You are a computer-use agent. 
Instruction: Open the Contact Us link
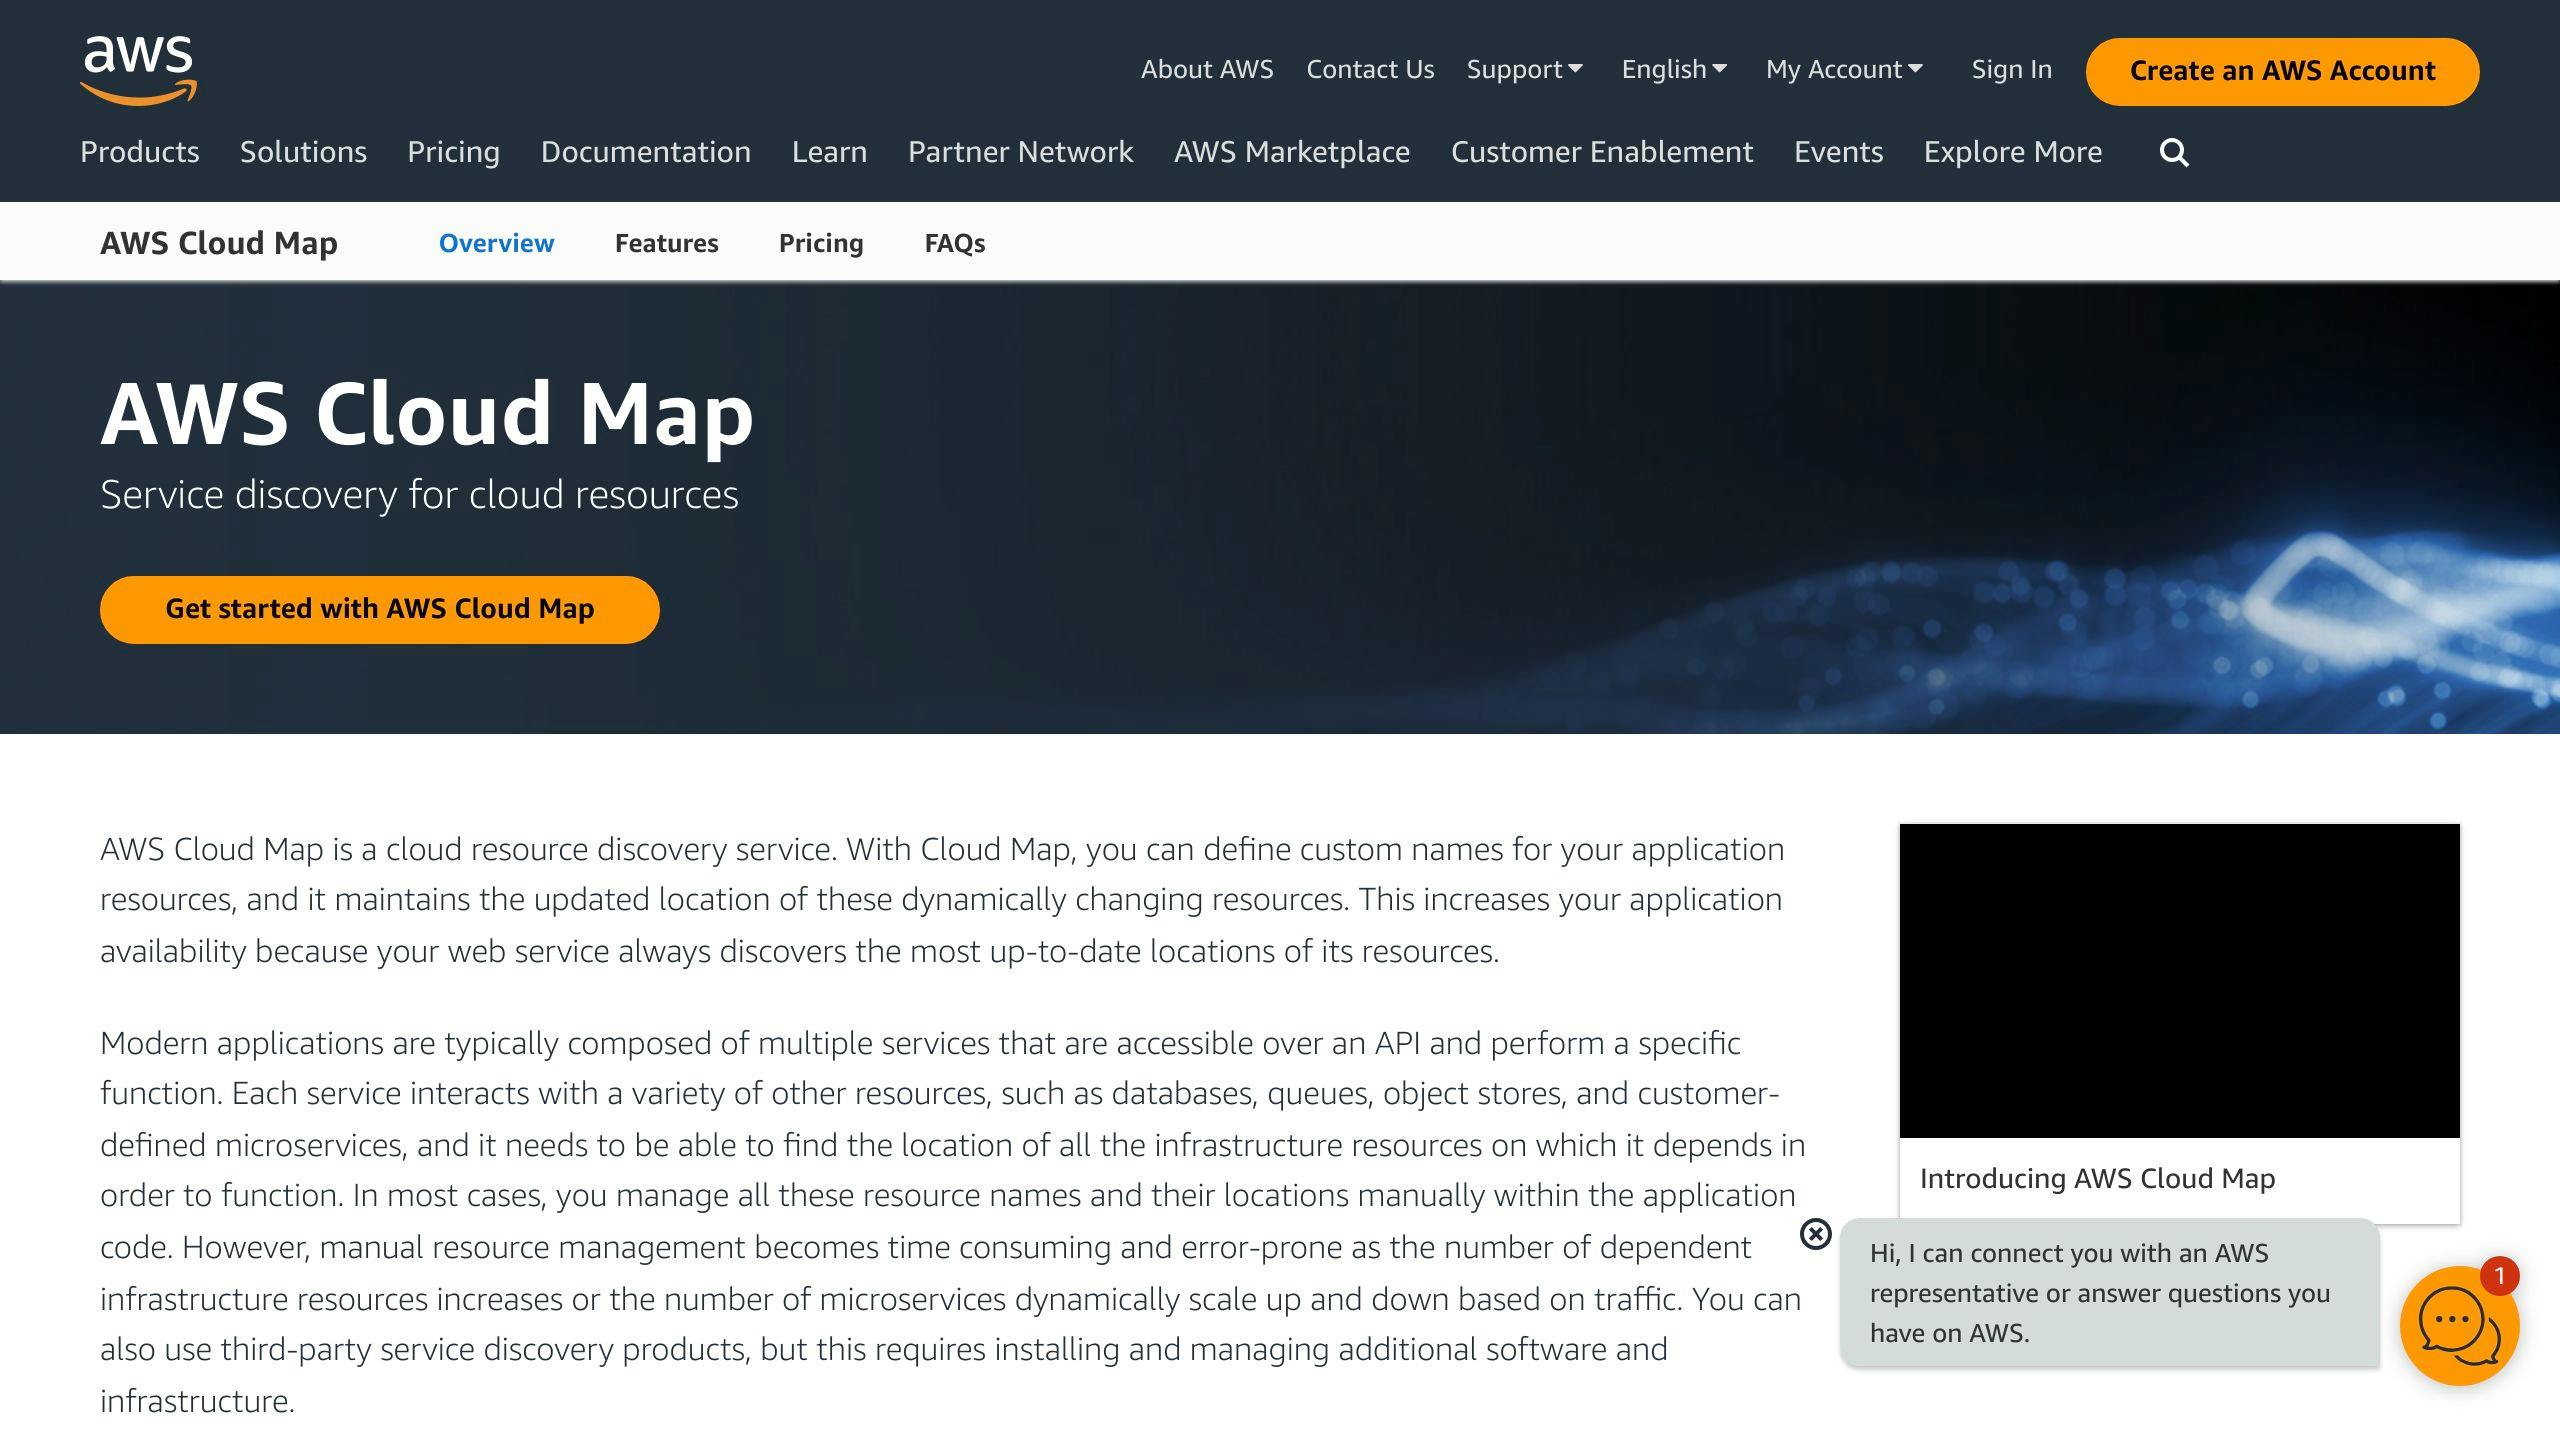tap(1370, 70)
